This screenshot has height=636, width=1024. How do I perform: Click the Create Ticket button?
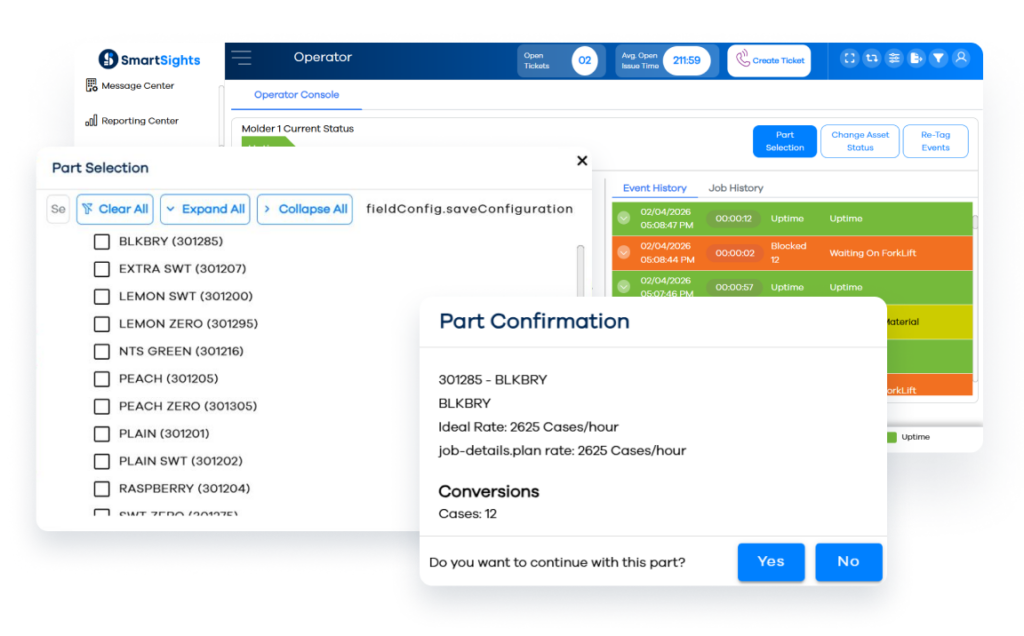click(769, 60)
